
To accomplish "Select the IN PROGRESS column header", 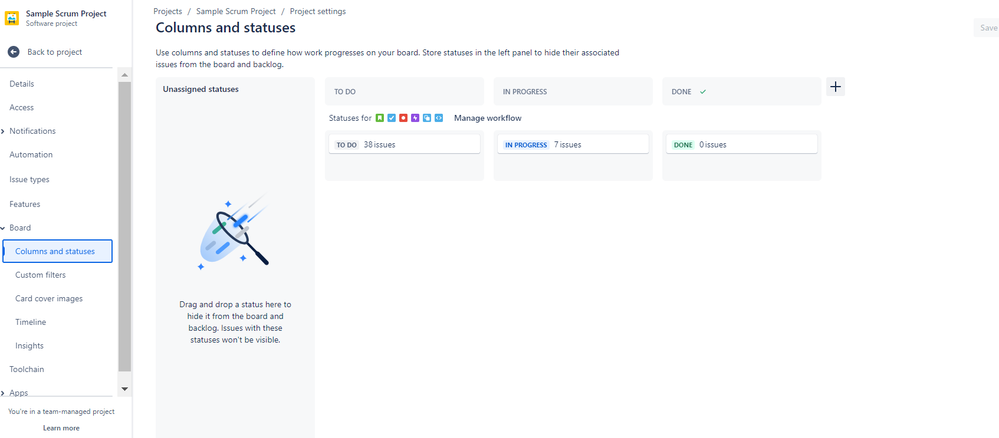I will 573,91.
